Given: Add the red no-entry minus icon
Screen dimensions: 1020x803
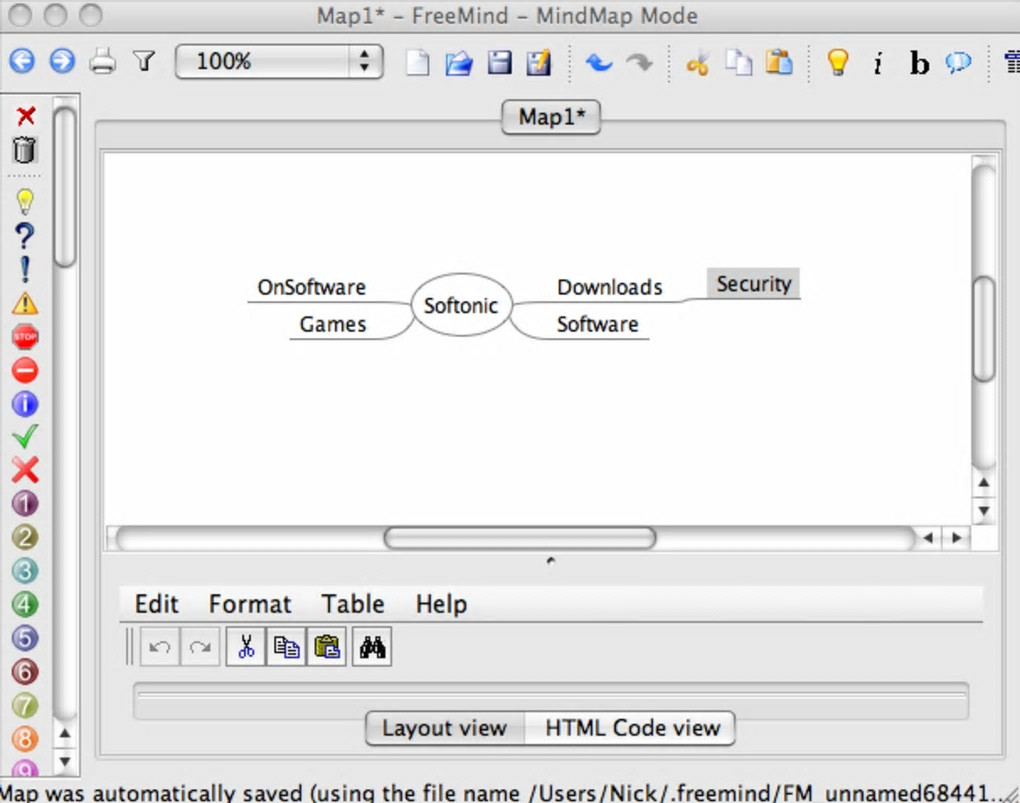Looking at the screenshot, I should pos(25,370).
